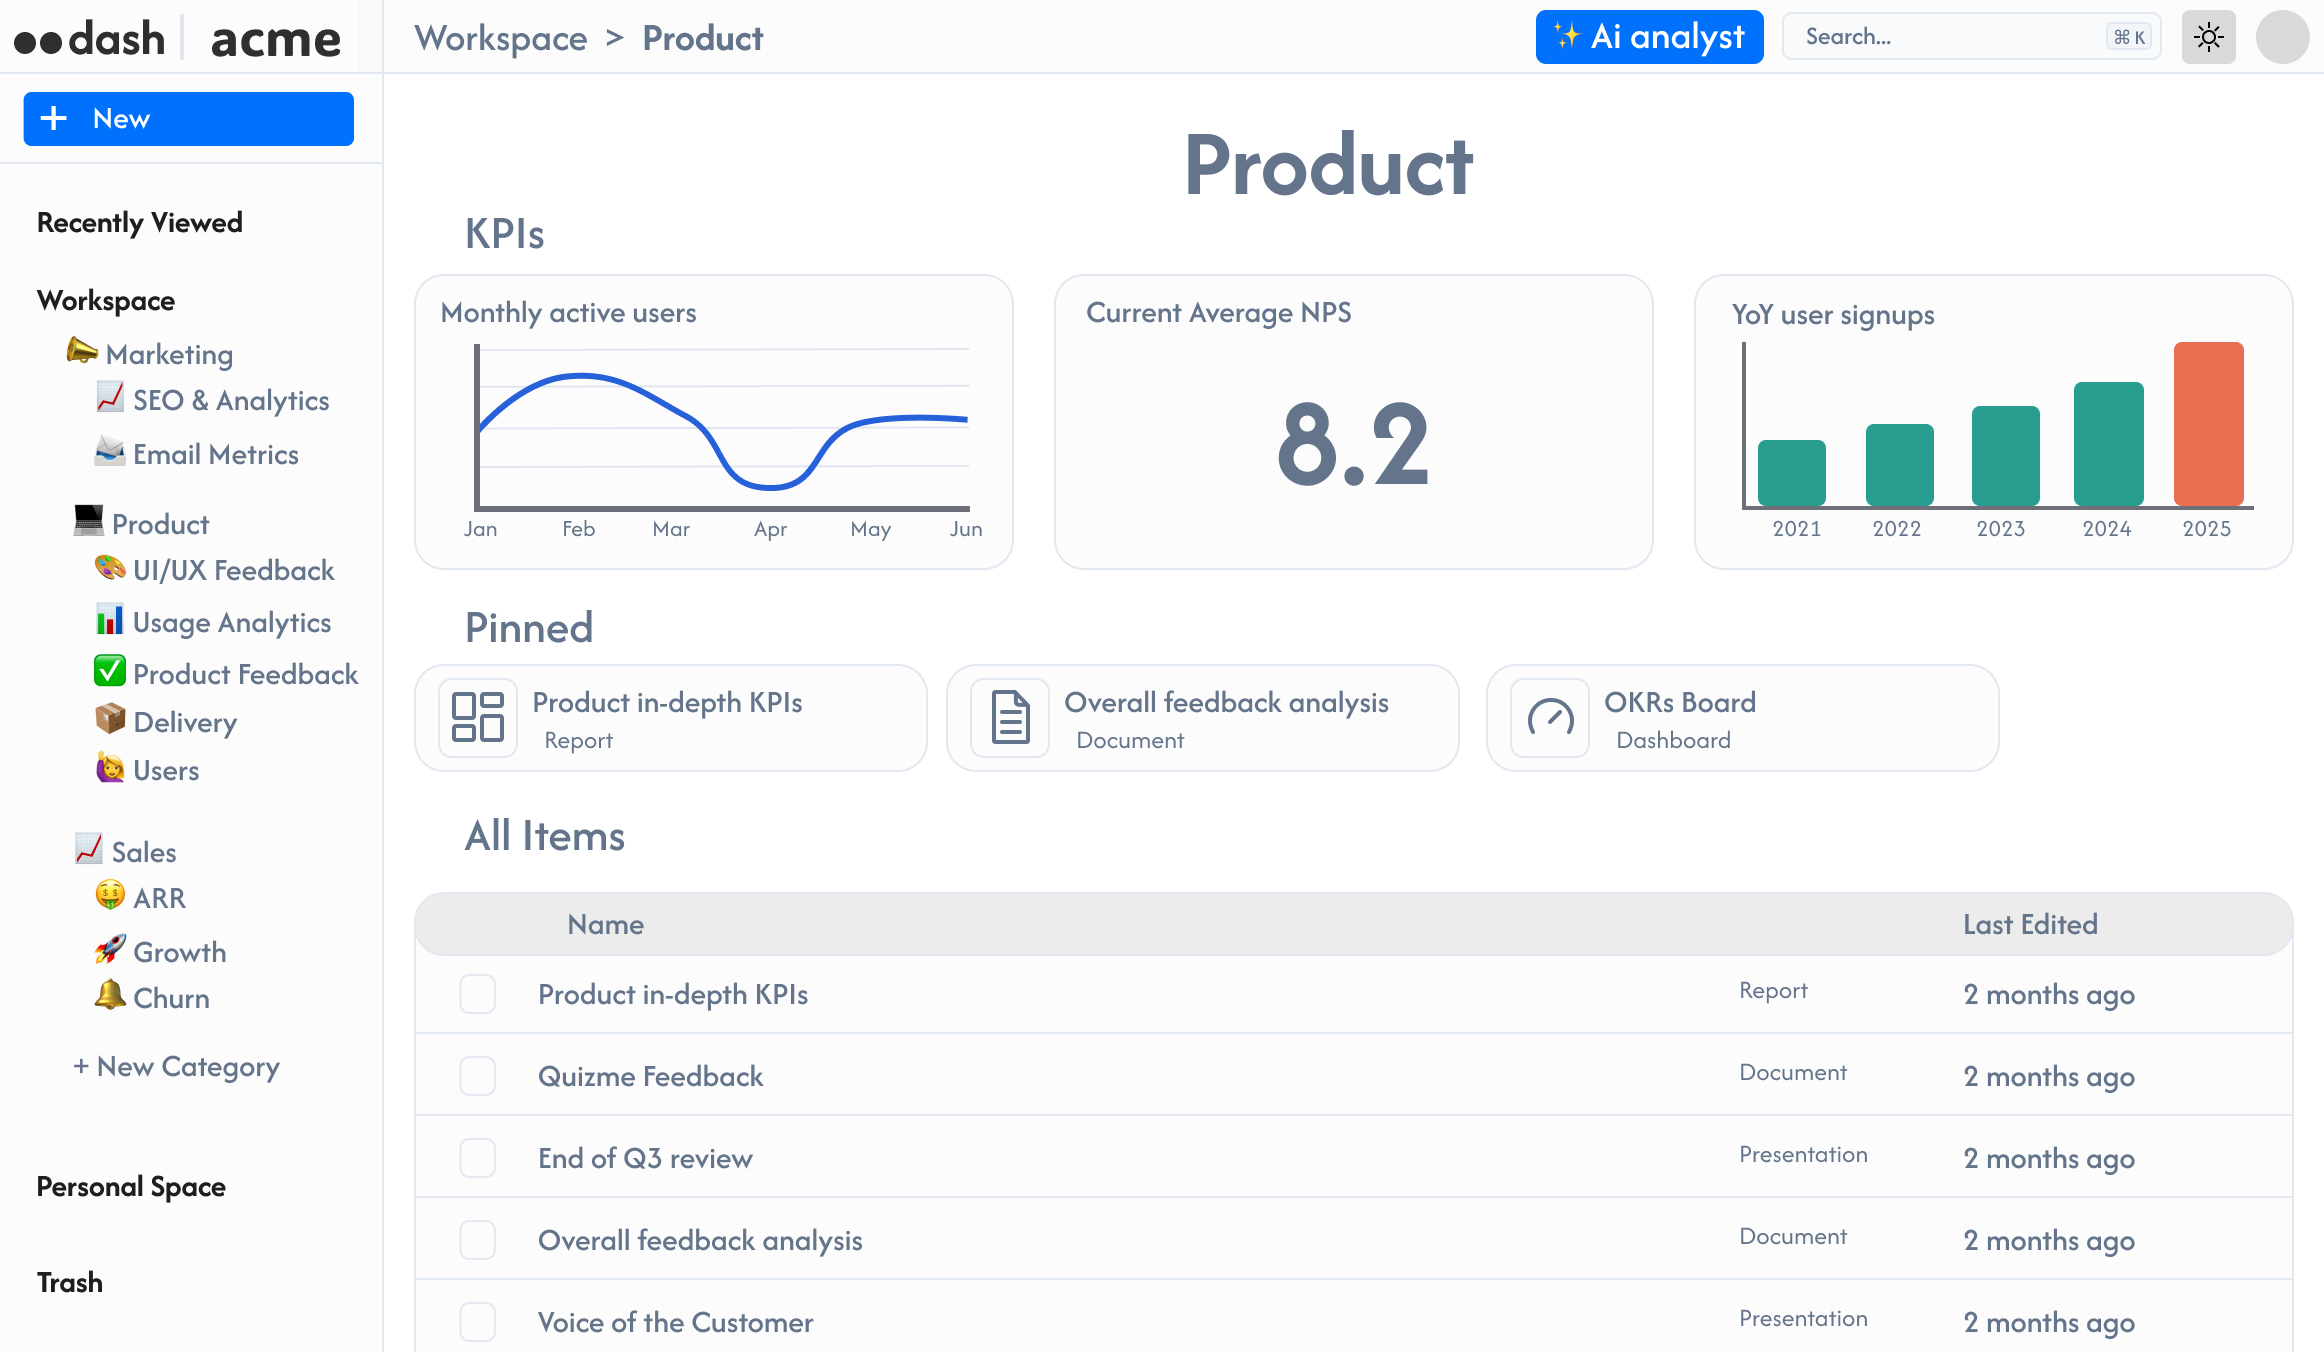2324x1352 pixels.
Task: Tick the End of Q3 review checkbox
Action: pyautogui.click(x=477, y=1158)
